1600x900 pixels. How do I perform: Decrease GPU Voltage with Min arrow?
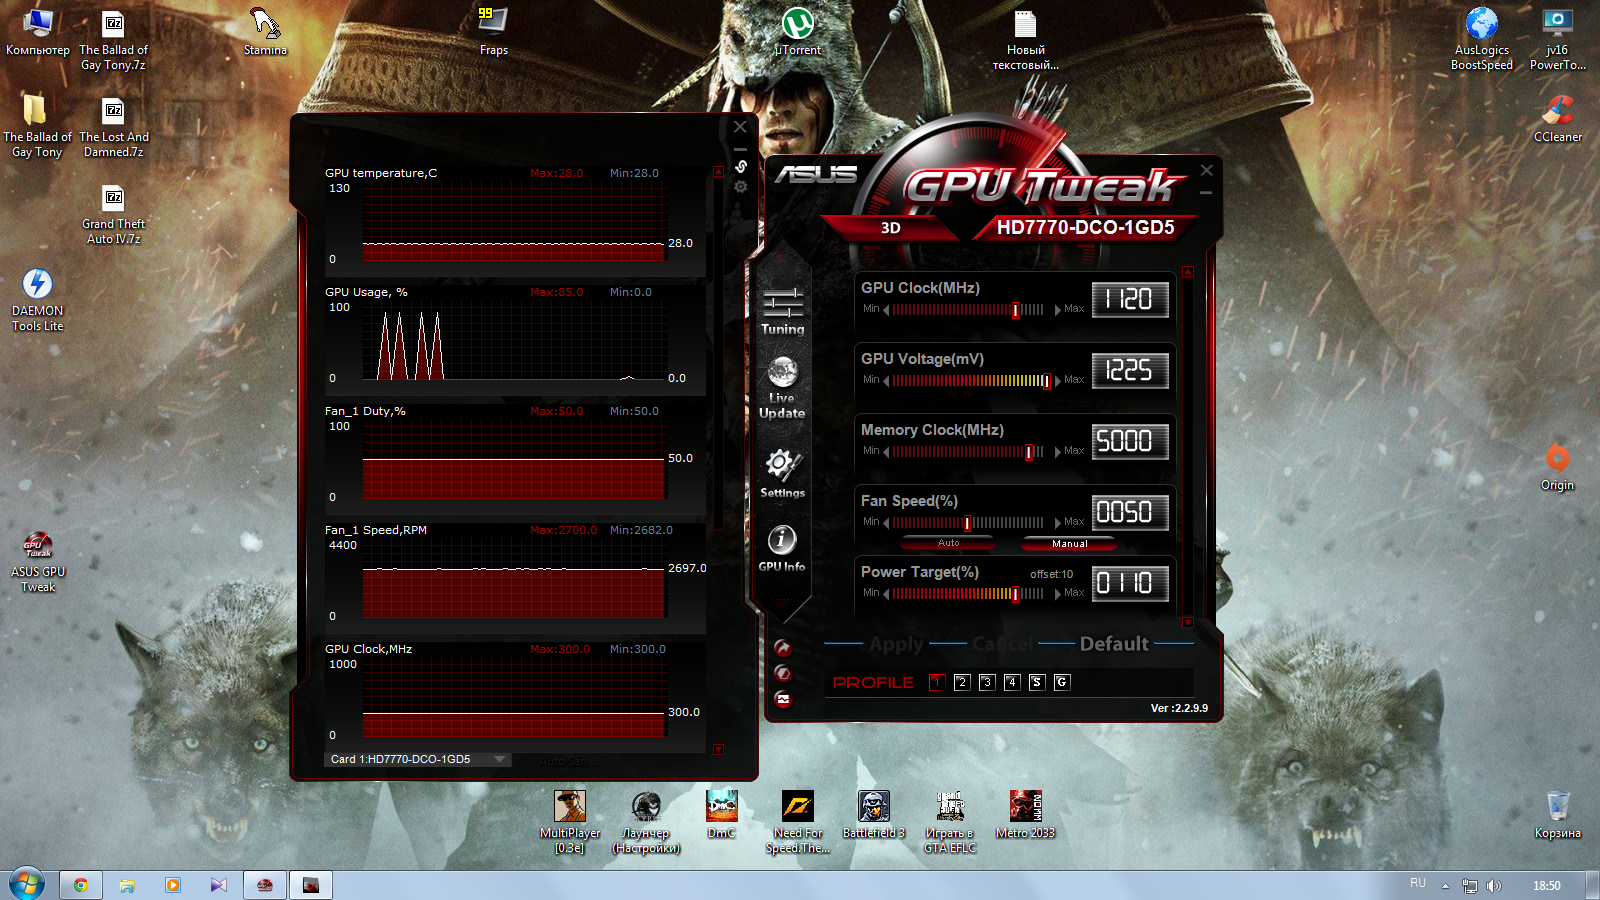(x=886, y=381)
